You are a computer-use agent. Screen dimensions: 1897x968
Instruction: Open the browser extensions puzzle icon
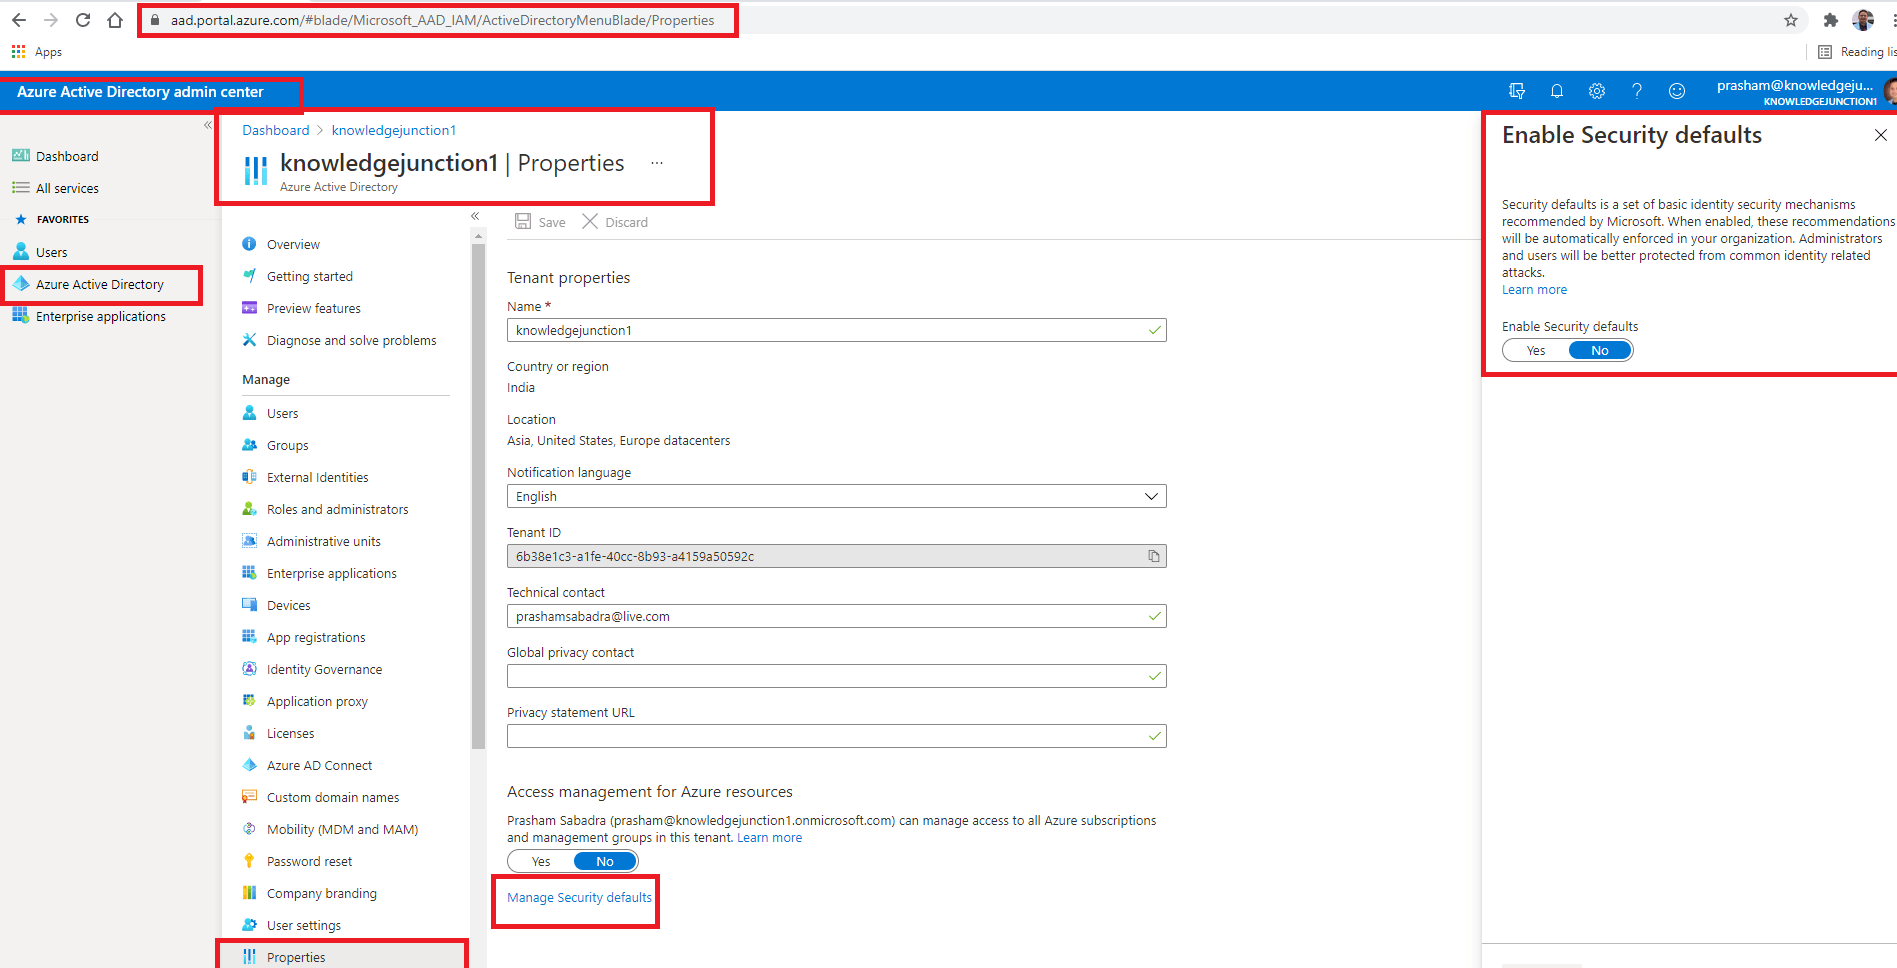[x=1831, y=19]
